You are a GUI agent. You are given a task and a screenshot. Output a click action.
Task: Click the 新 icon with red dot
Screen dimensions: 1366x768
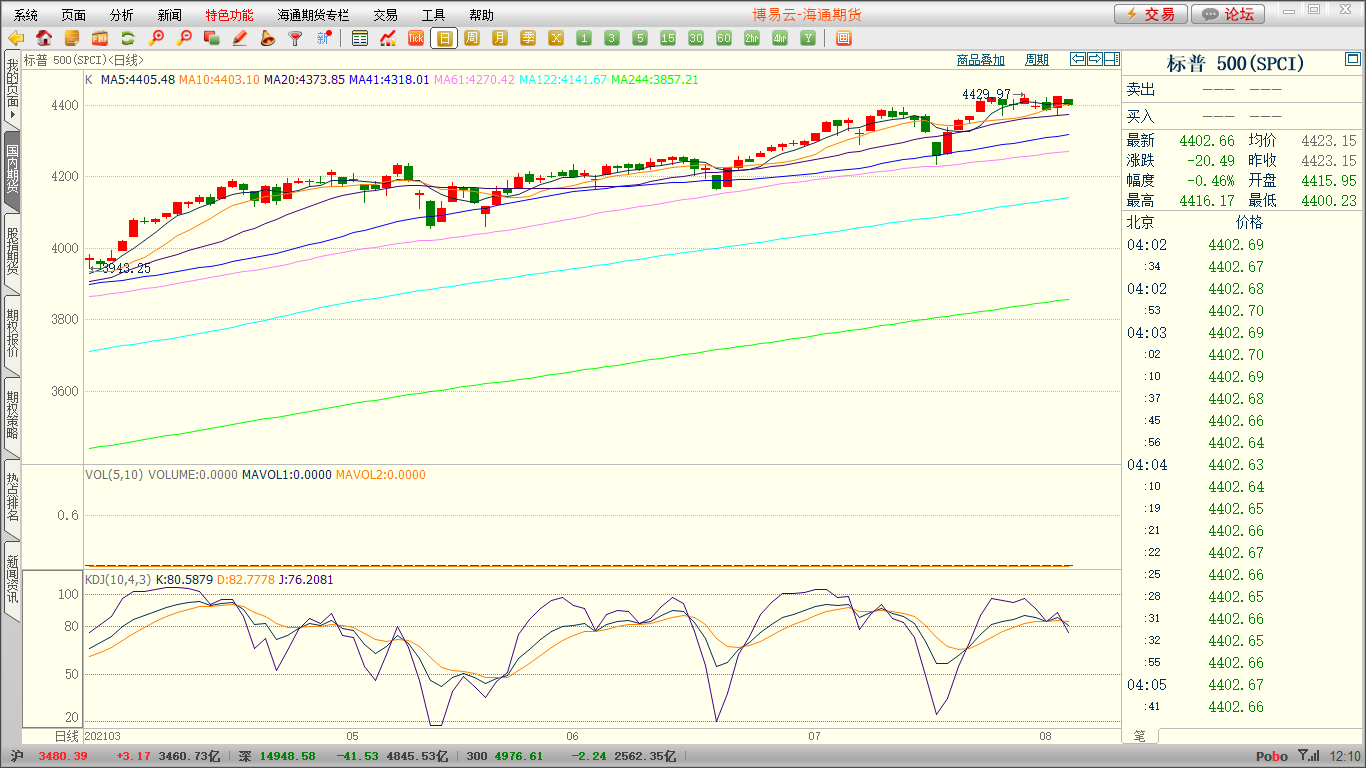point(323,38)
